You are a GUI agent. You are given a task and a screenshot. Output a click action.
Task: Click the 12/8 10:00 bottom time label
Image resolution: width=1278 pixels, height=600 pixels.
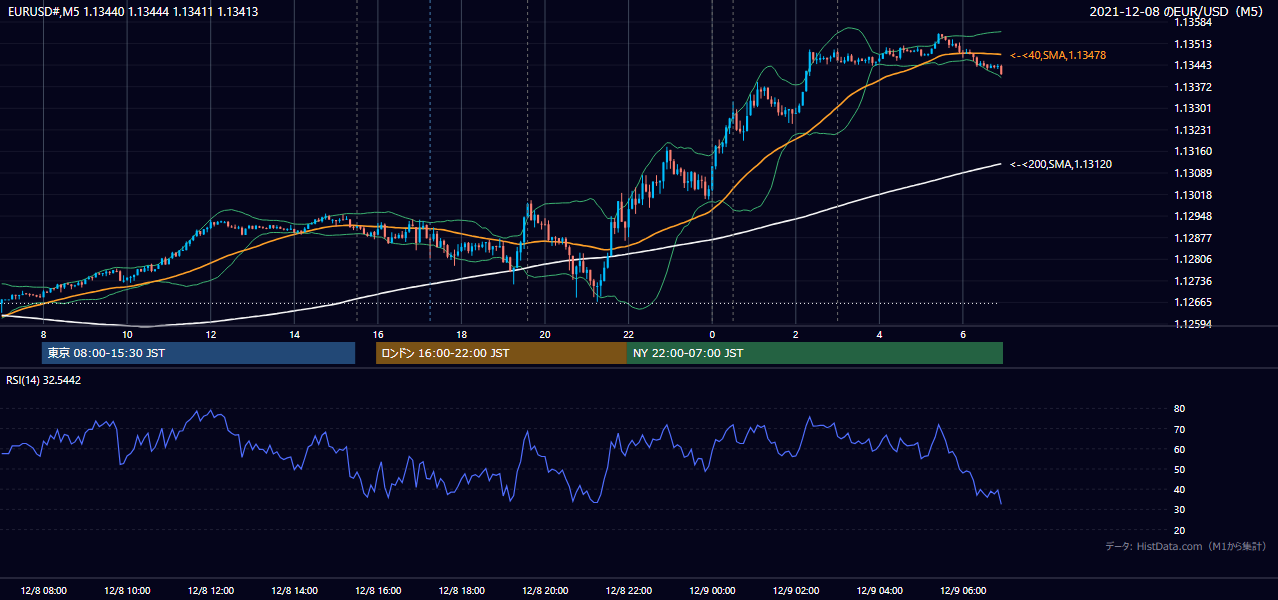127,590
